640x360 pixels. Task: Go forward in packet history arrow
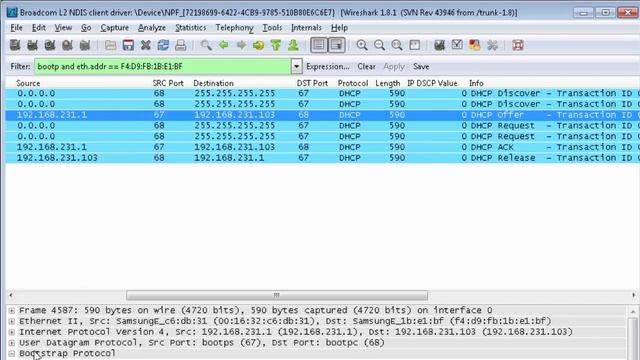click(241, 45)
